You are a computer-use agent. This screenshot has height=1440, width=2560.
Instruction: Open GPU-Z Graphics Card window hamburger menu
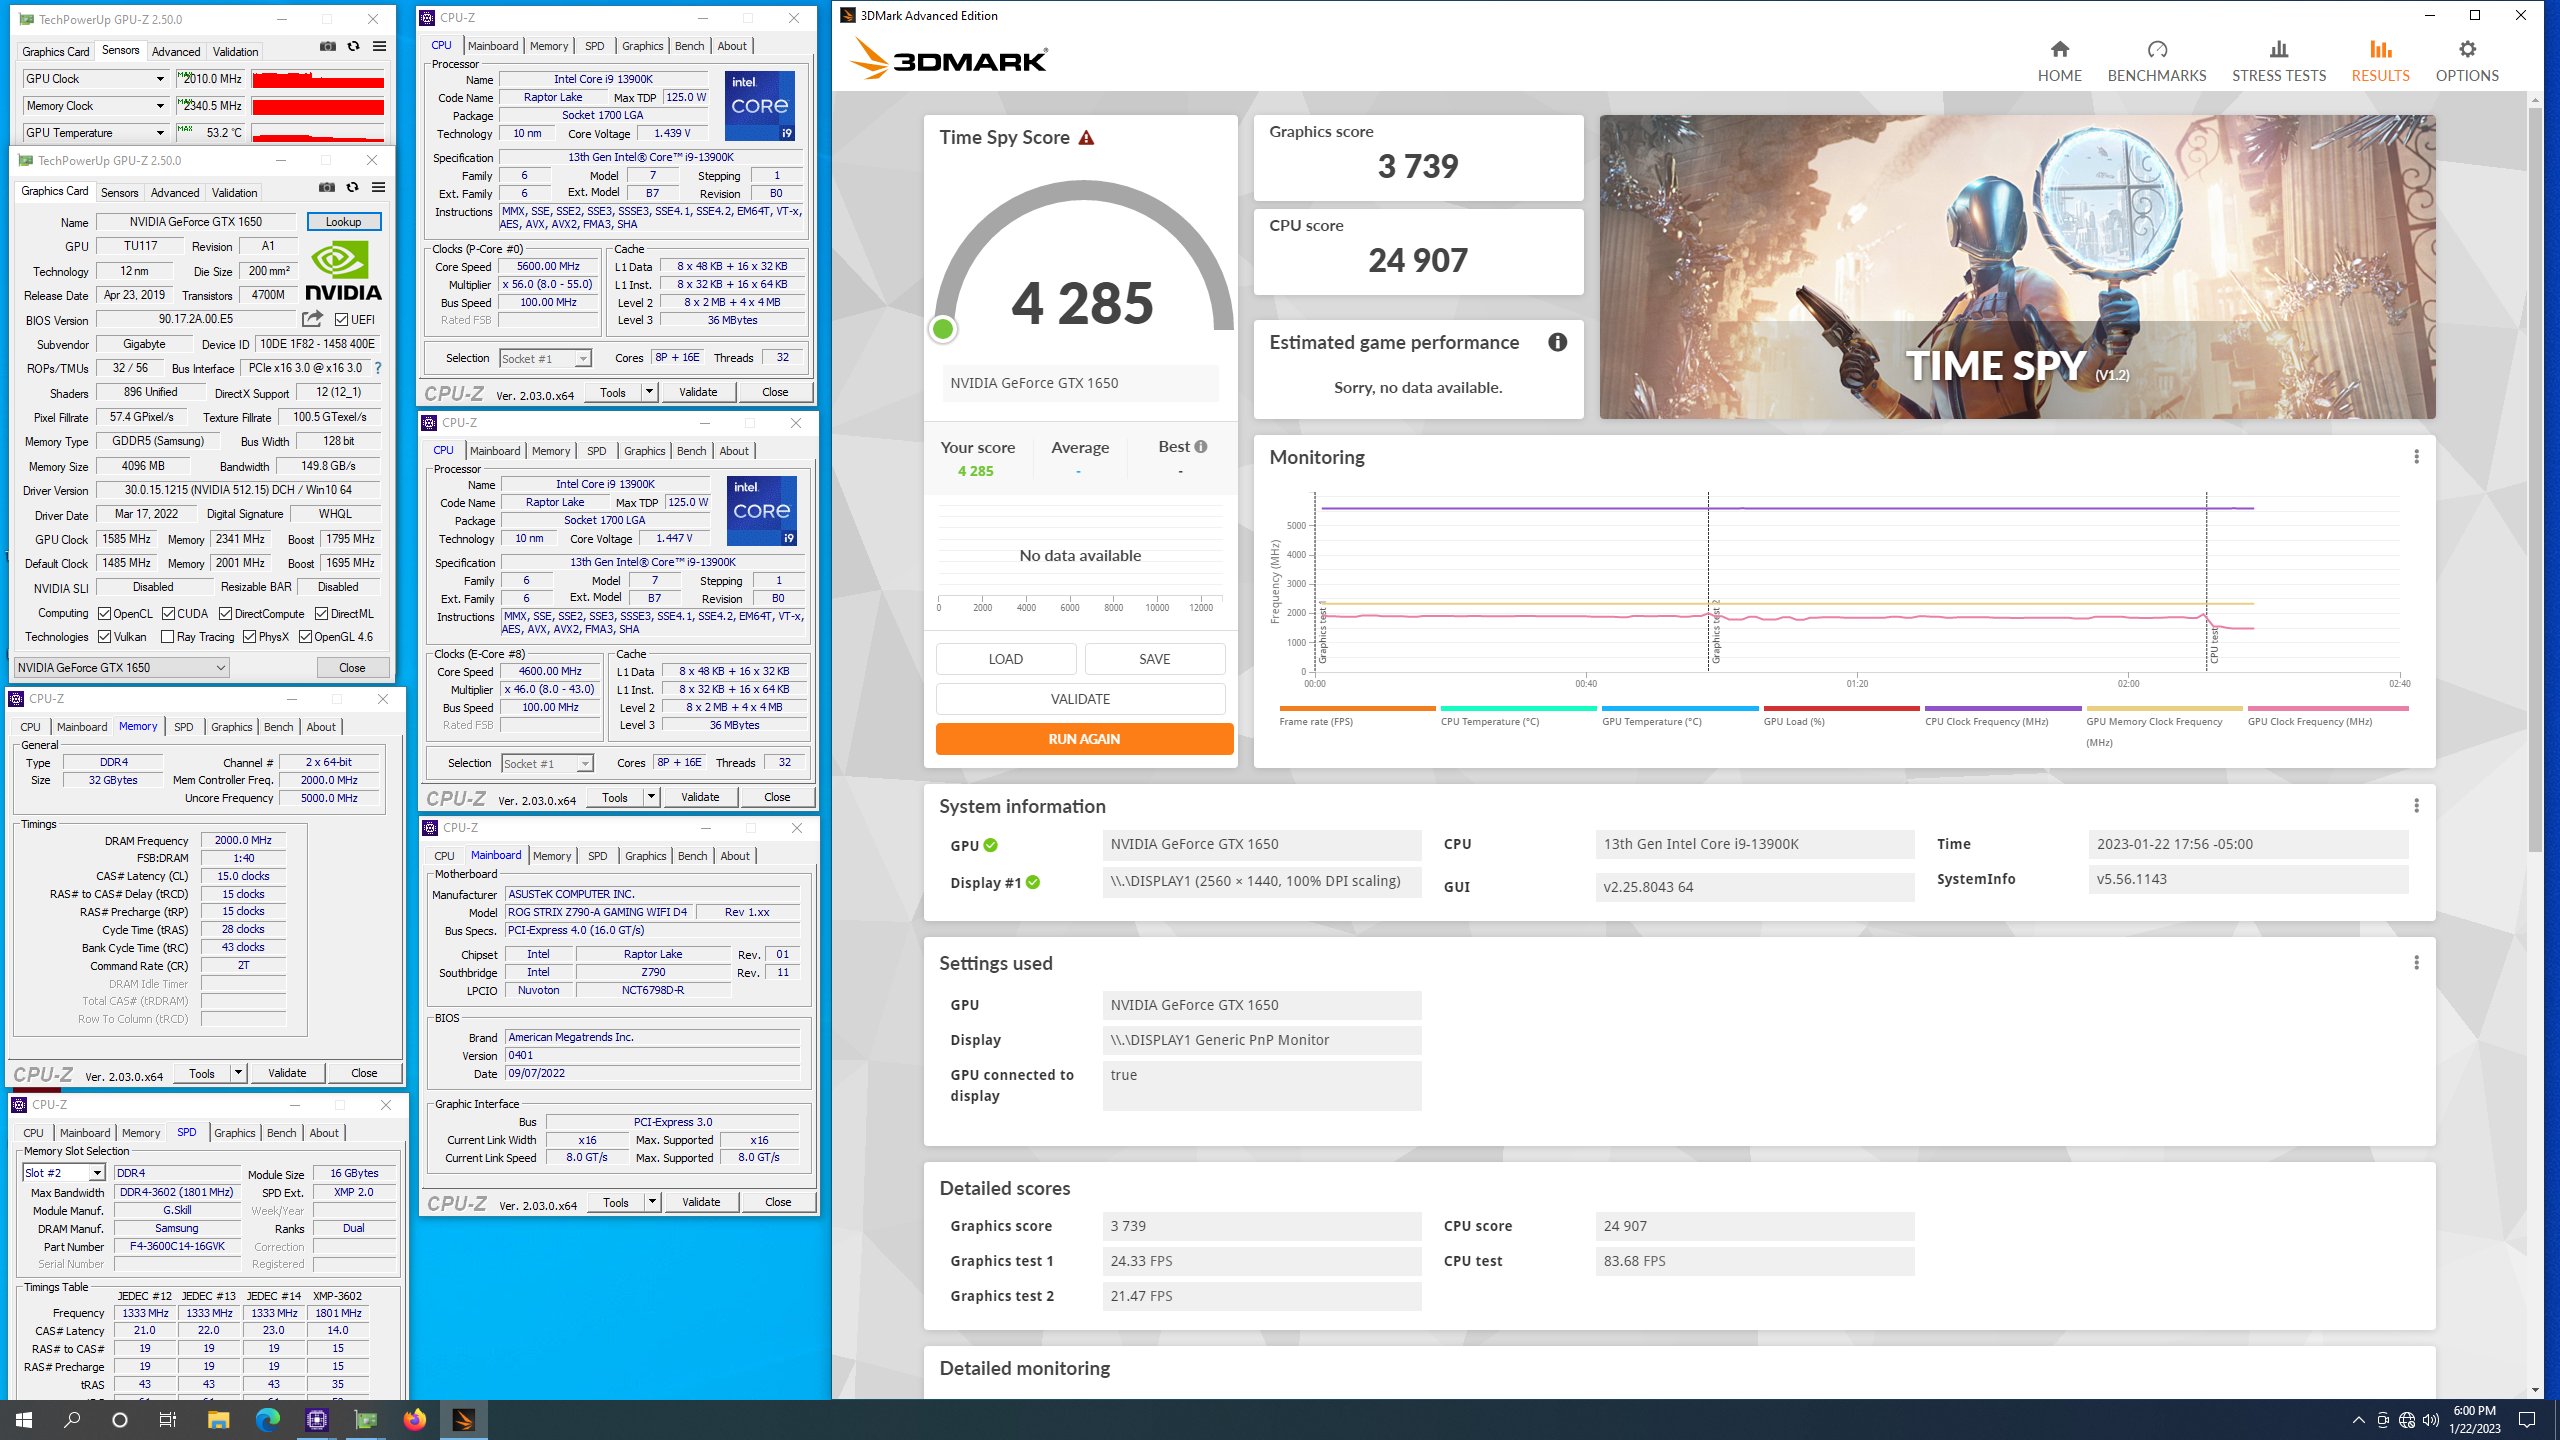378,187
